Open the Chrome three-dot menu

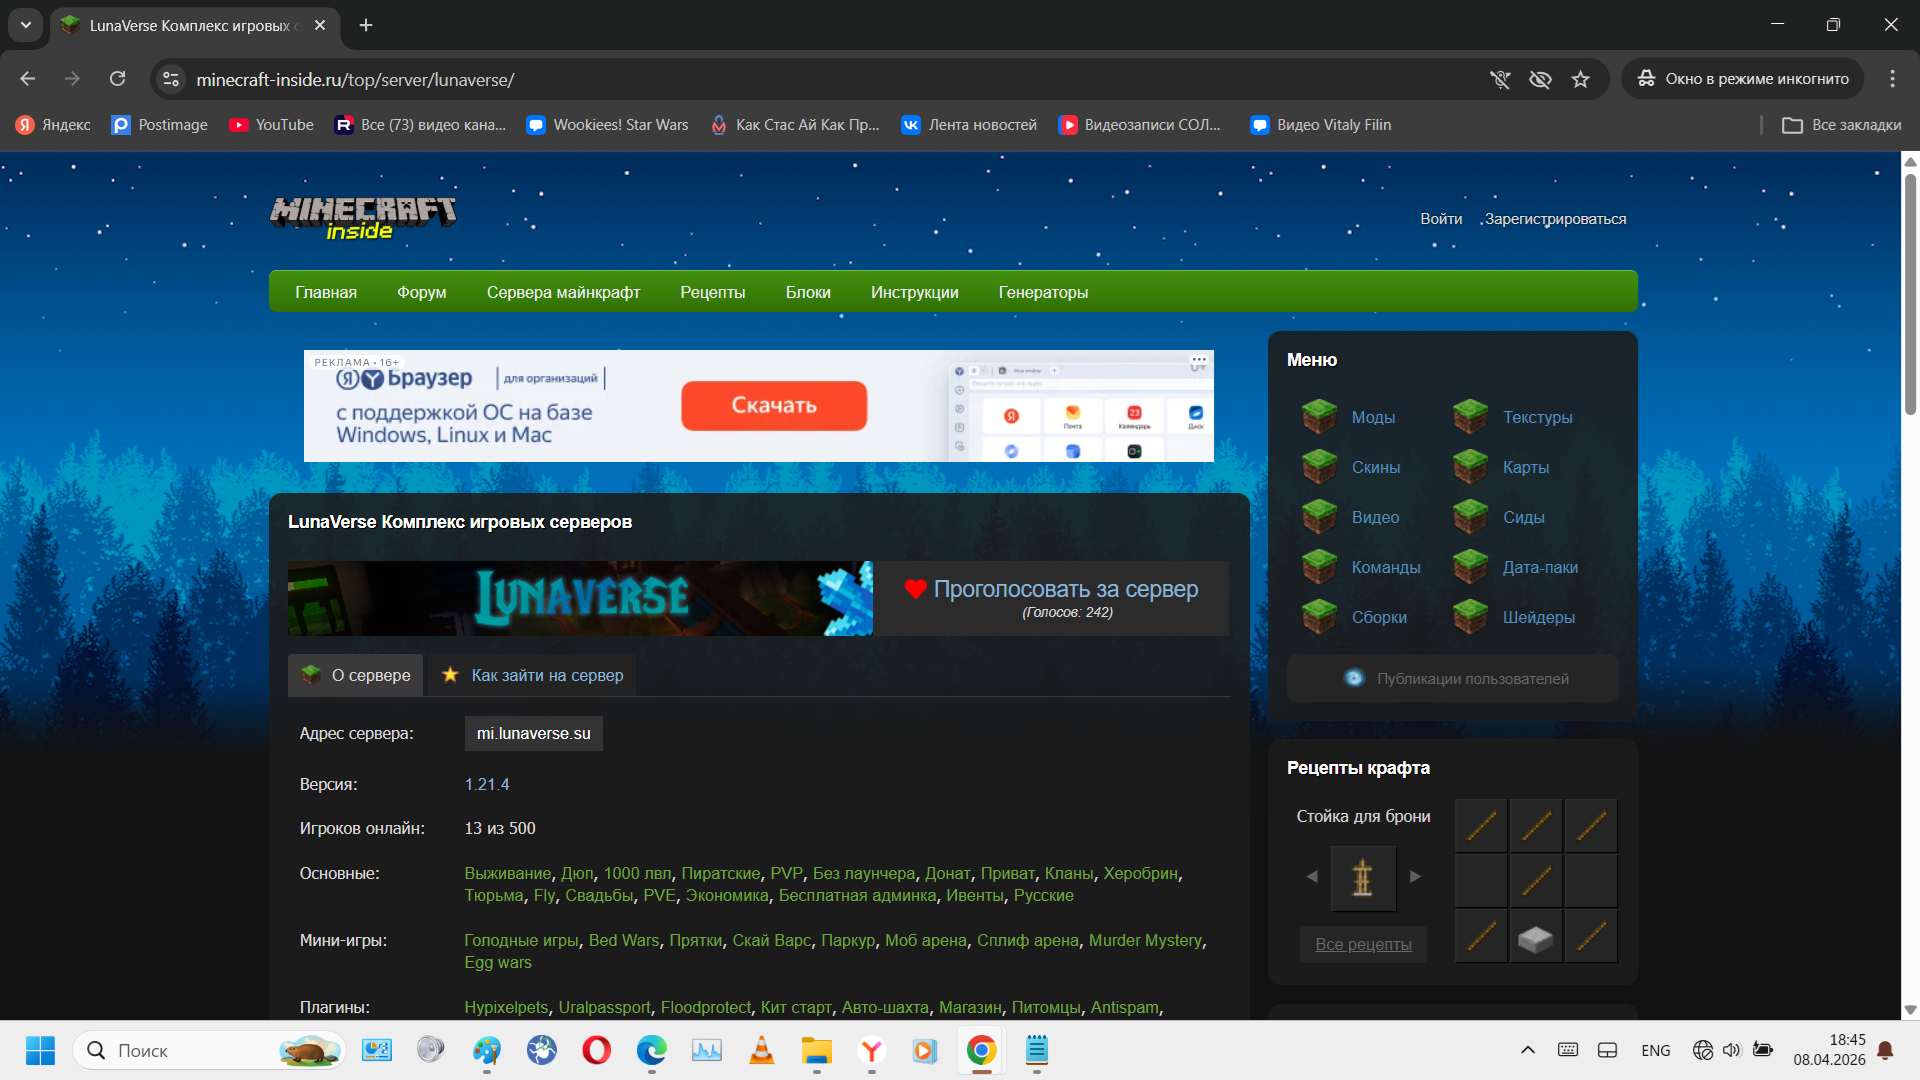click(1892, 79)
